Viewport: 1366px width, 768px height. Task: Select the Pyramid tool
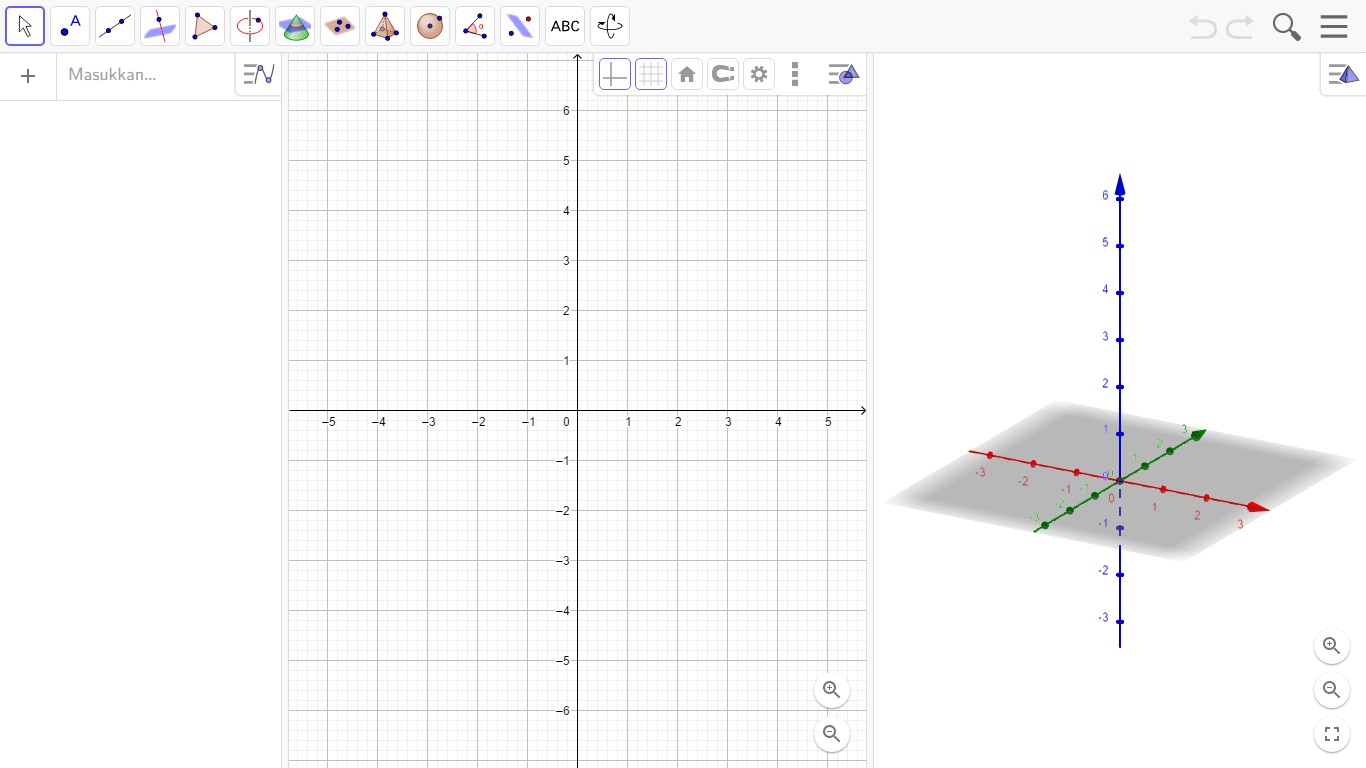click(384, 25)
